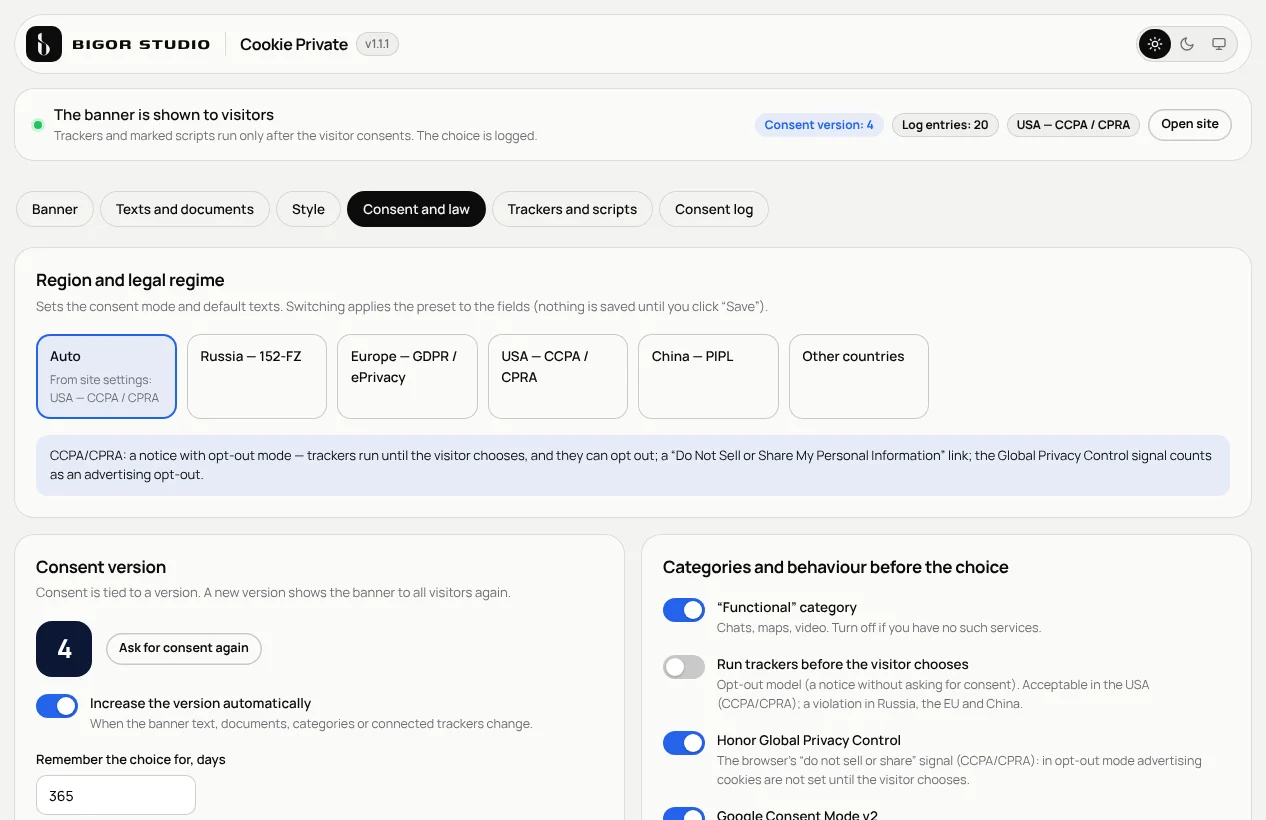This screenshot has height=820, width=1266.
Task: Click the consent version number 4 tile
Action: point(64,649)
